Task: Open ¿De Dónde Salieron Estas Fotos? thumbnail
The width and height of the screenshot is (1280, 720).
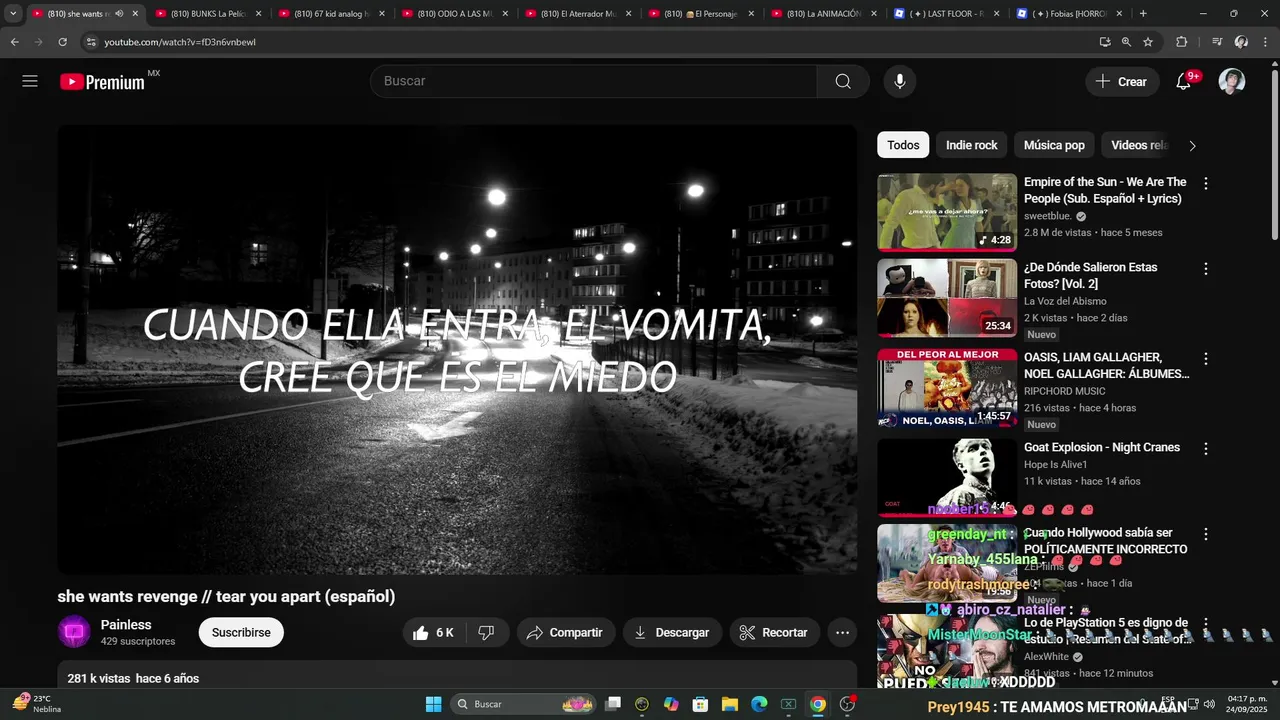Action: [947, 298]
